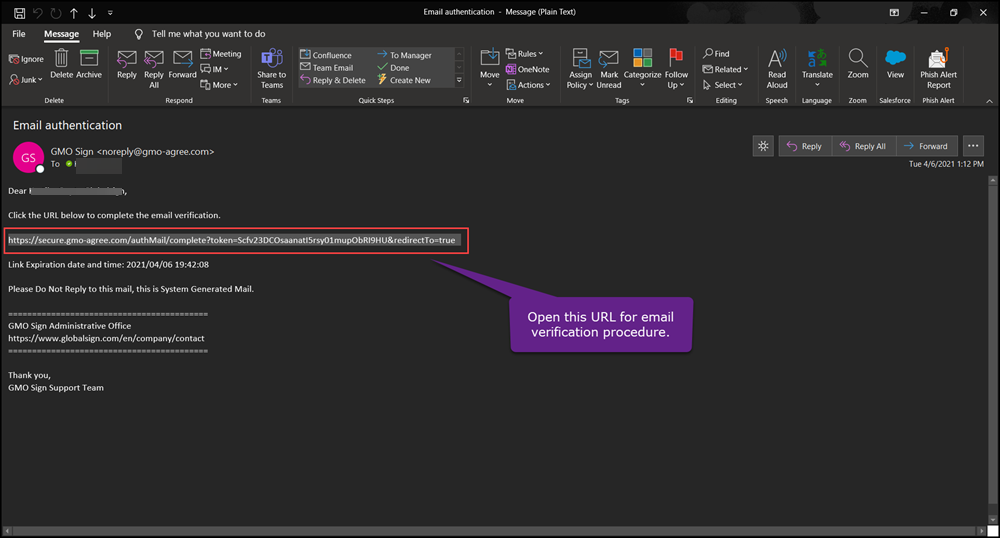Open the secure.gmo-agree.com verification URL

coord(232,240)
